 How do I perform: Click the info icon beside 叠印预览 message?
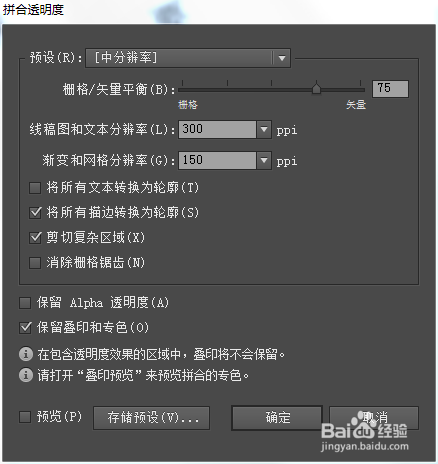tap(26, 375)
